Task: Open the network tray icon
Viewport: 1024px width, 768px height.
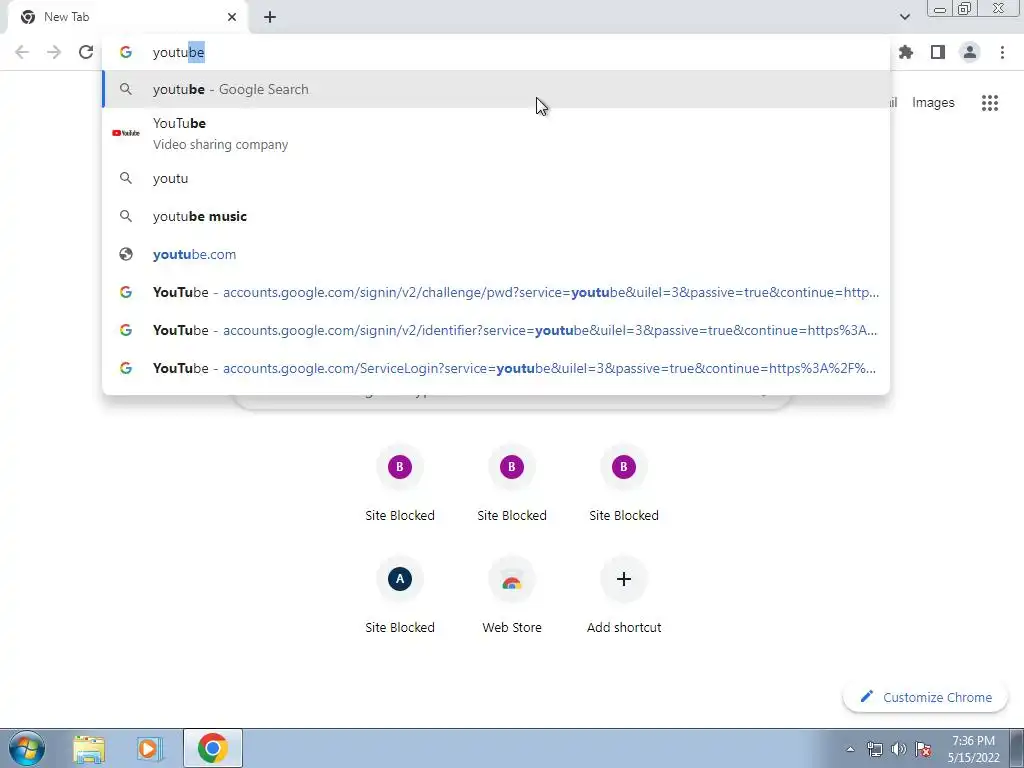Action: tap(874, 749)
